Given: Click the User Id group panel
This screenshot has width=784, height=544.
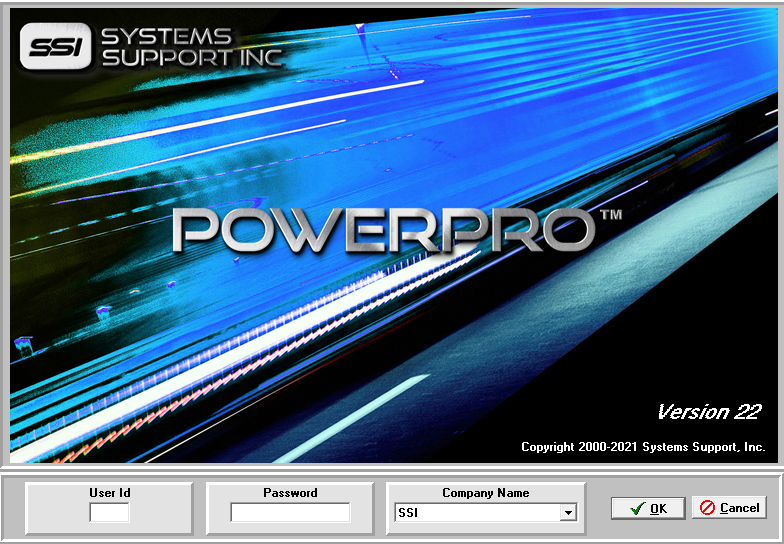Looking at the screenshot, I should (x=55, y=510).
